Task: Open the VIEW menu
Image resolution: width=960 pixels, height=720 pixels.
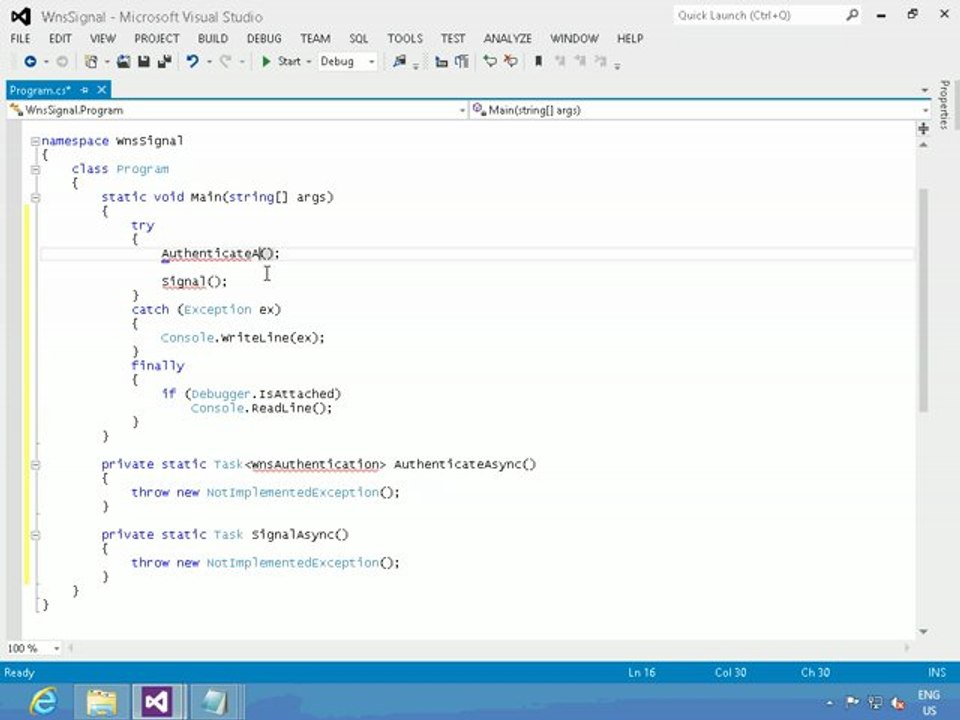Action: pyautogui.click(x=102, y=39)
